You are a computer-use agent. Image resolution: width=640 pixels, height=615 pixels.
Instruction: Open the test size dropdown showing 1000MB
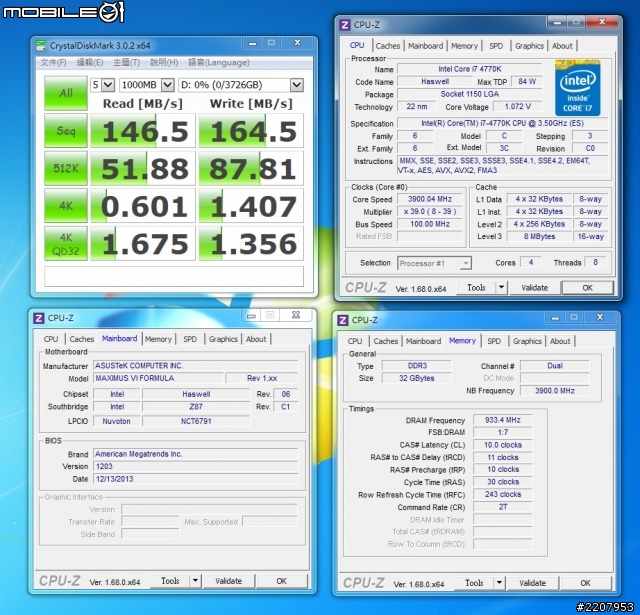click(147, 85)
